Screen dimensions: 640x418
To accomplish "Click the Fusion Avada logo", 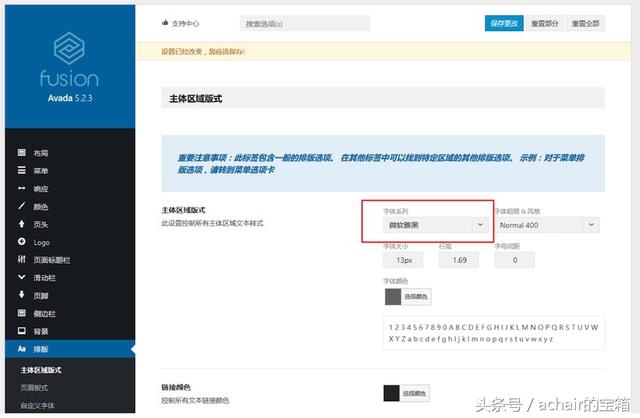I will [69, 59].
